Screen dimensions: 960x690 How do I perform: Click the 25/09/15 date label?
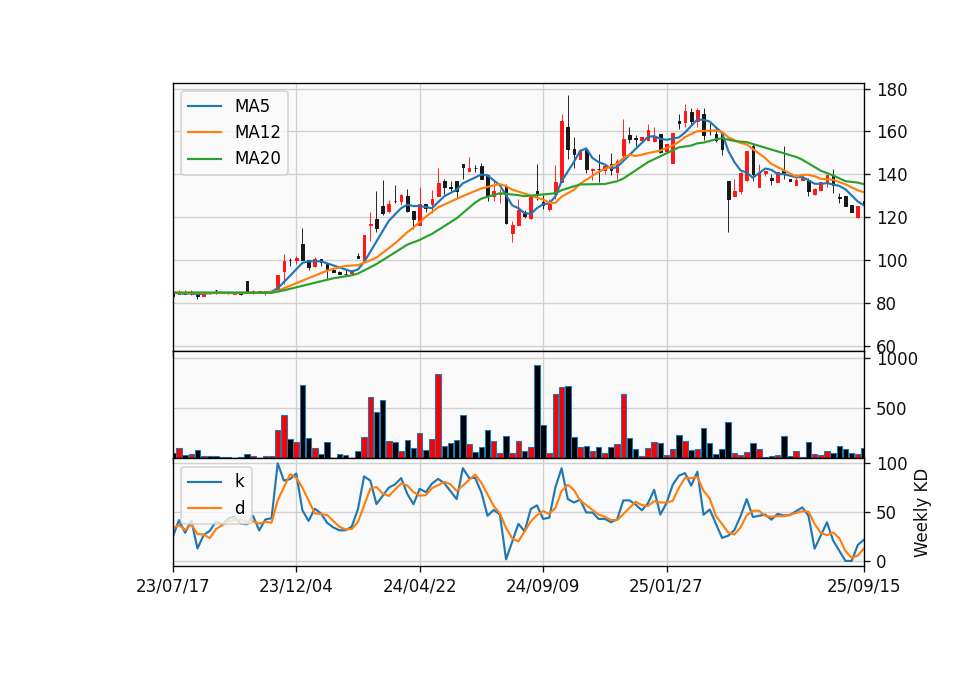pyautogui.click(x=863, y=586)
